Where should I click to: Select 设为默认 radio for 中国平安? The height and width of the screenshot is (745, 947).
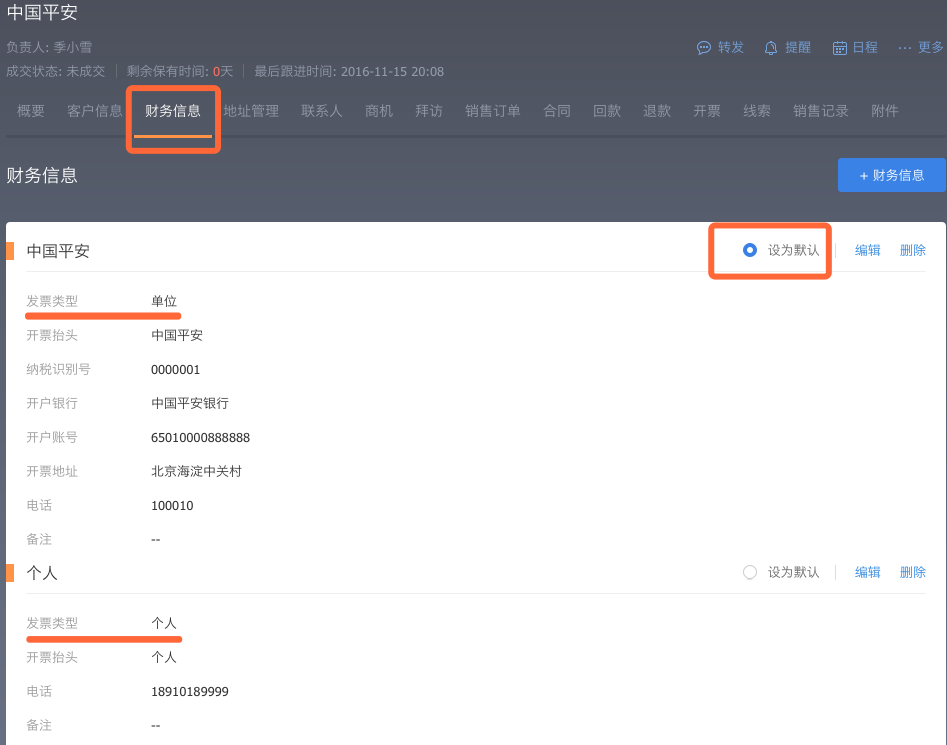click(x=750, y=250)
